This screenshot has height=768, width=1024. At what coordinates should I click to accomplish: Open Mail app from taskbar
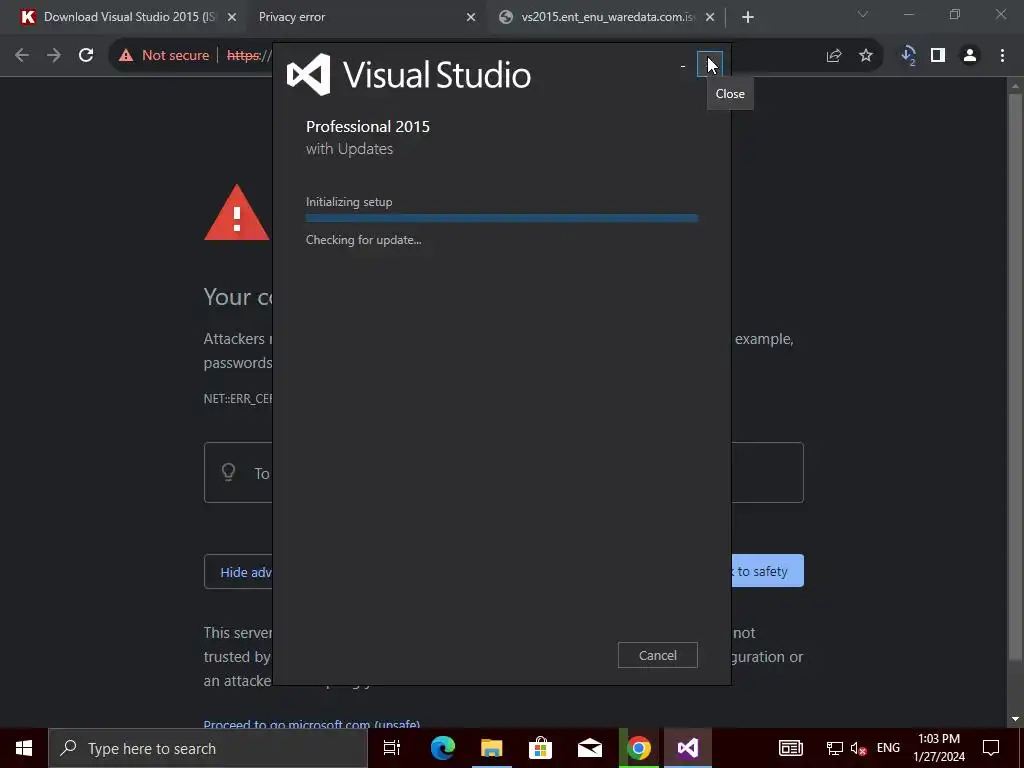point(590,748)
